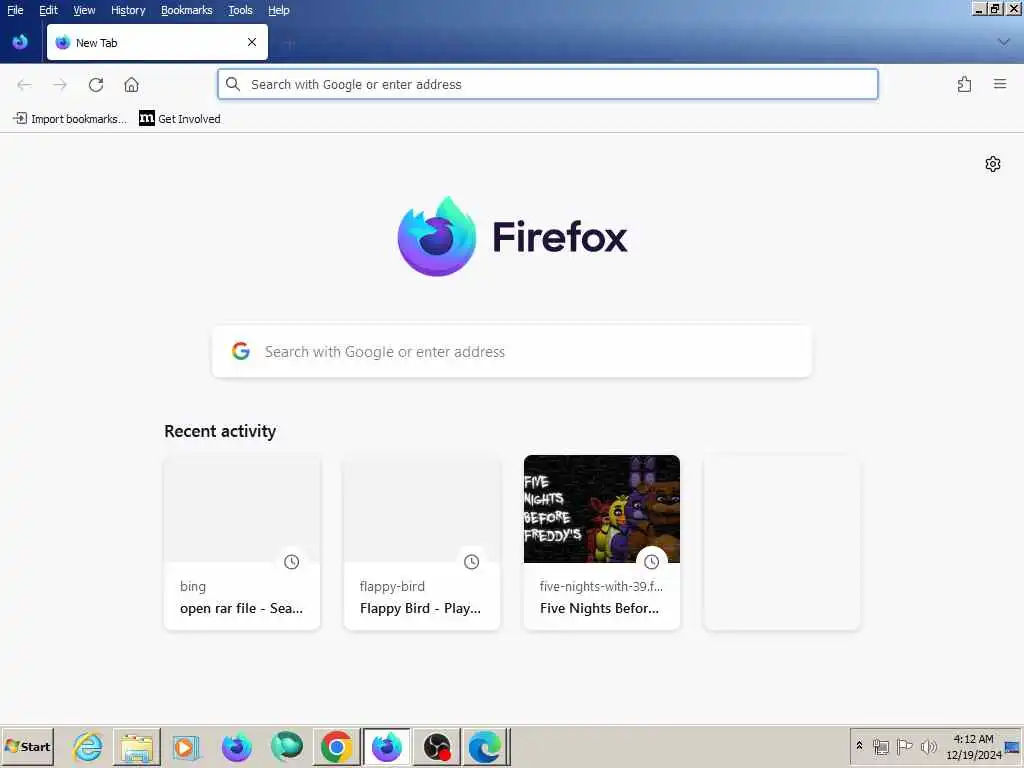Select the New Tab tab
This screenshot has width=1024, height=768.
(157, 42)
